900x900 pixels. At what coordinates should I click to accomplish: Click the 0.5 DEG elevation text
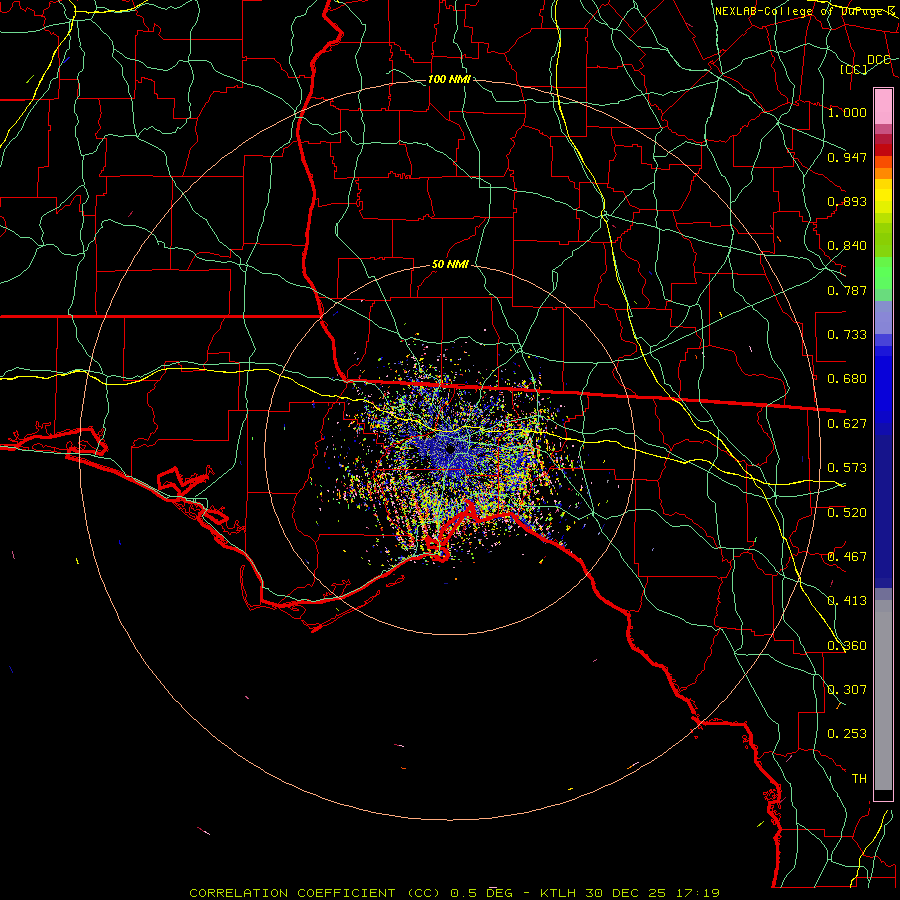click(x=481, y=893)
